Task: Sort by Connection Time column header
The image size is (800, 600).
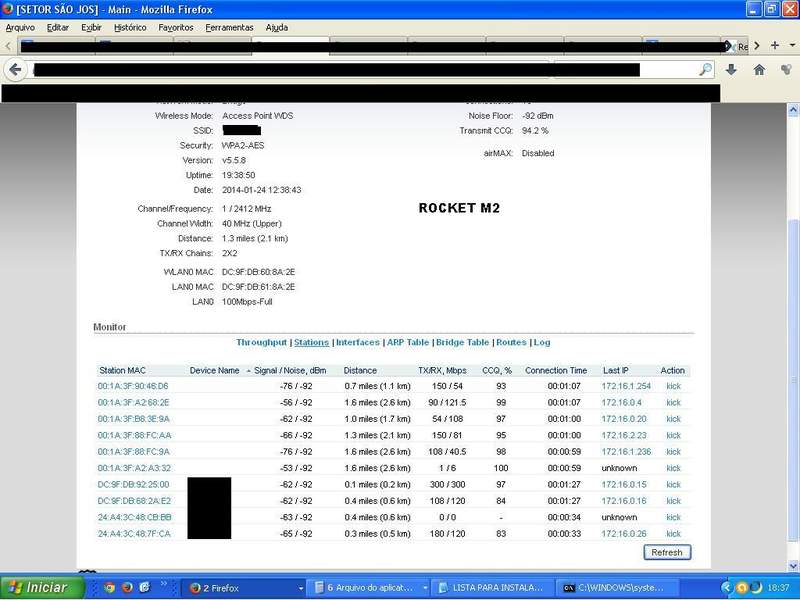Action: [556, 371]
